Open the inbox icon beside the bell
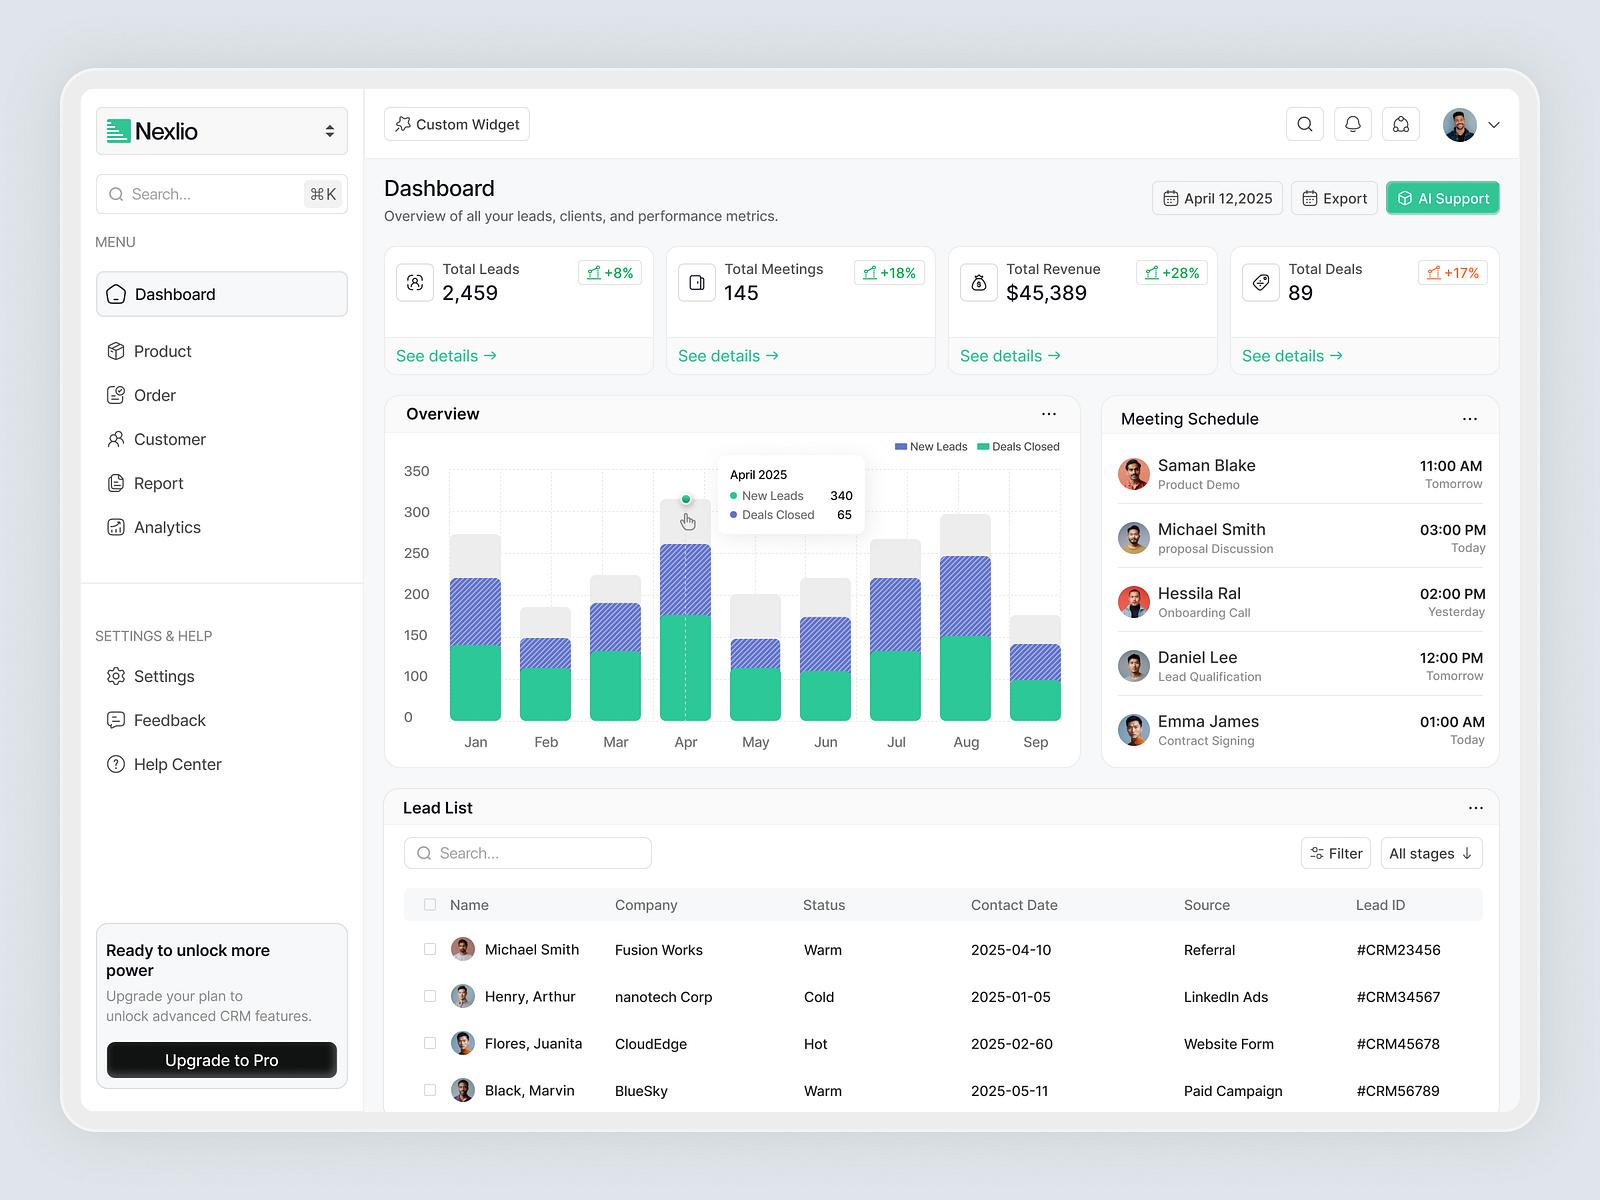1600x1200 pixels. (1400, 124)
